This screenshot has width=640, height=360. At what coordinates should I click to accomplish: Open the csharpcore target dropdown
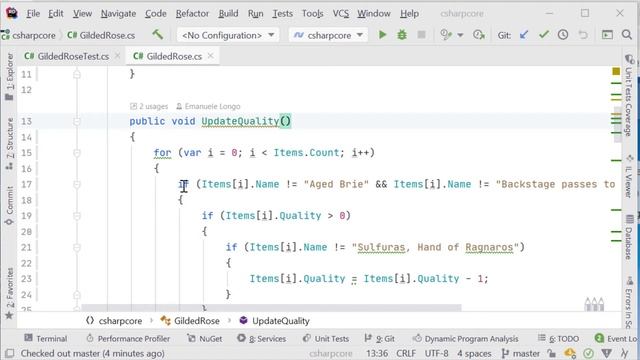point(328,35)
